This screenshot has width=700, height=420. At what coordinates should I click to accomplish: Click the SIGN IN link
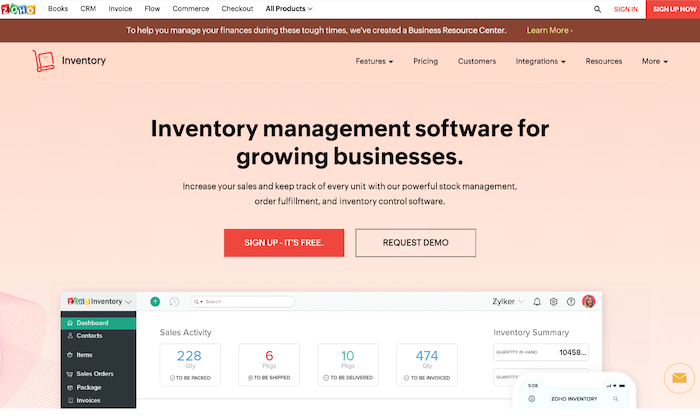pyautogui.click(x=625, y=9)
